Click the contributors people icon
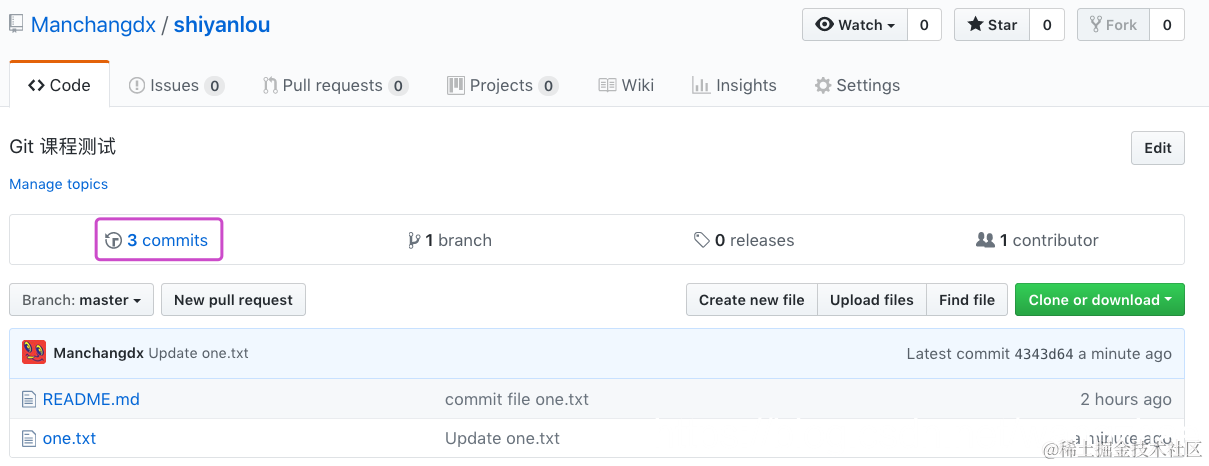Viewport: 1209px width, 466px height. (x=985, y=240)
